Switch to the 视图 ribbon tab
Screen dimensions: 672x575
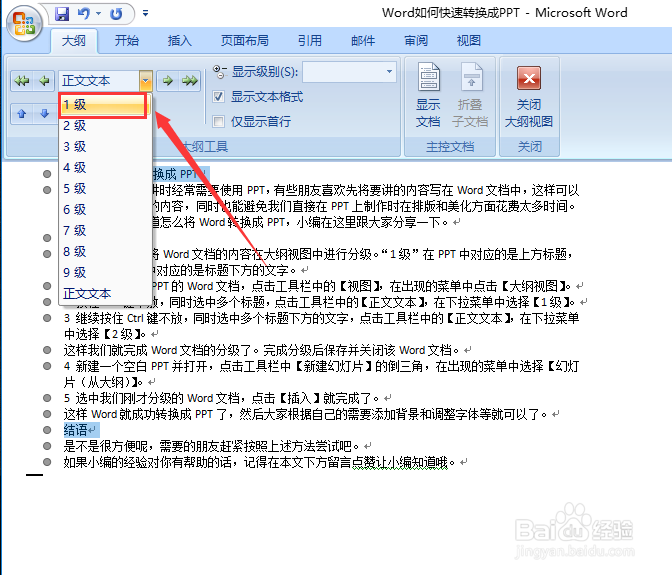coord(469,41)
